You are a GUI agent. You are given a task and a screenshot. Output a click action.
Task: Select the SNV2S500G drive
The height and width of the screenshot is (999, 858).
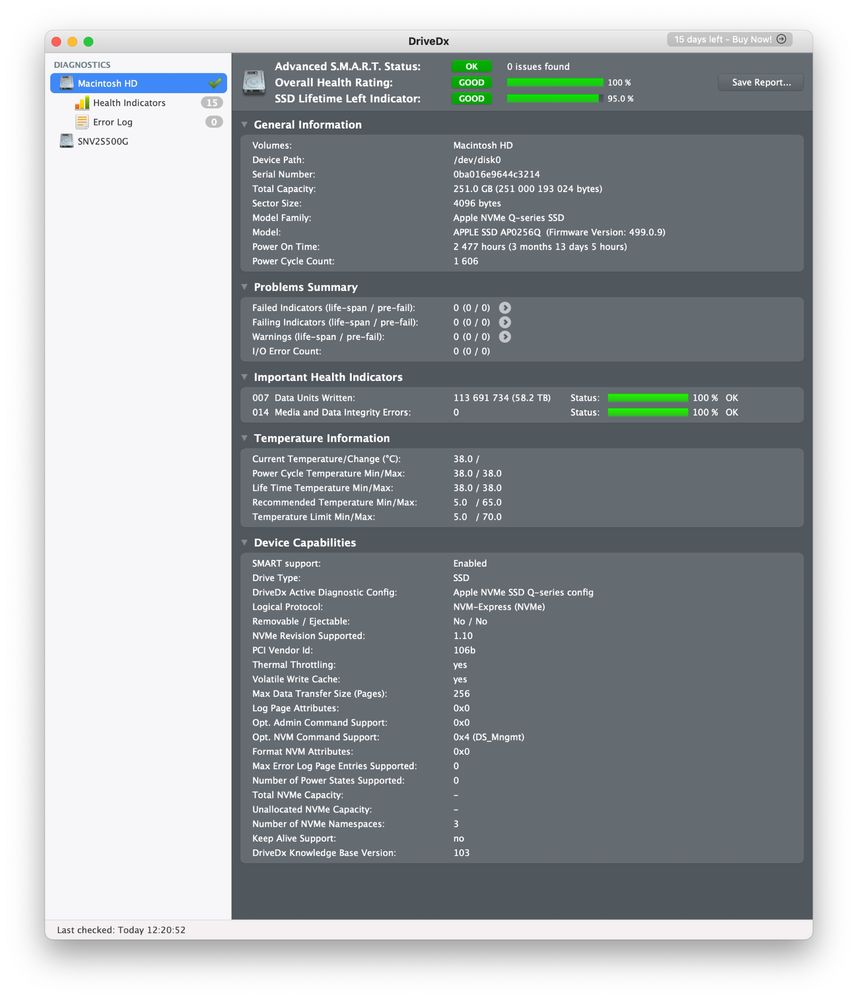[103, 141]
